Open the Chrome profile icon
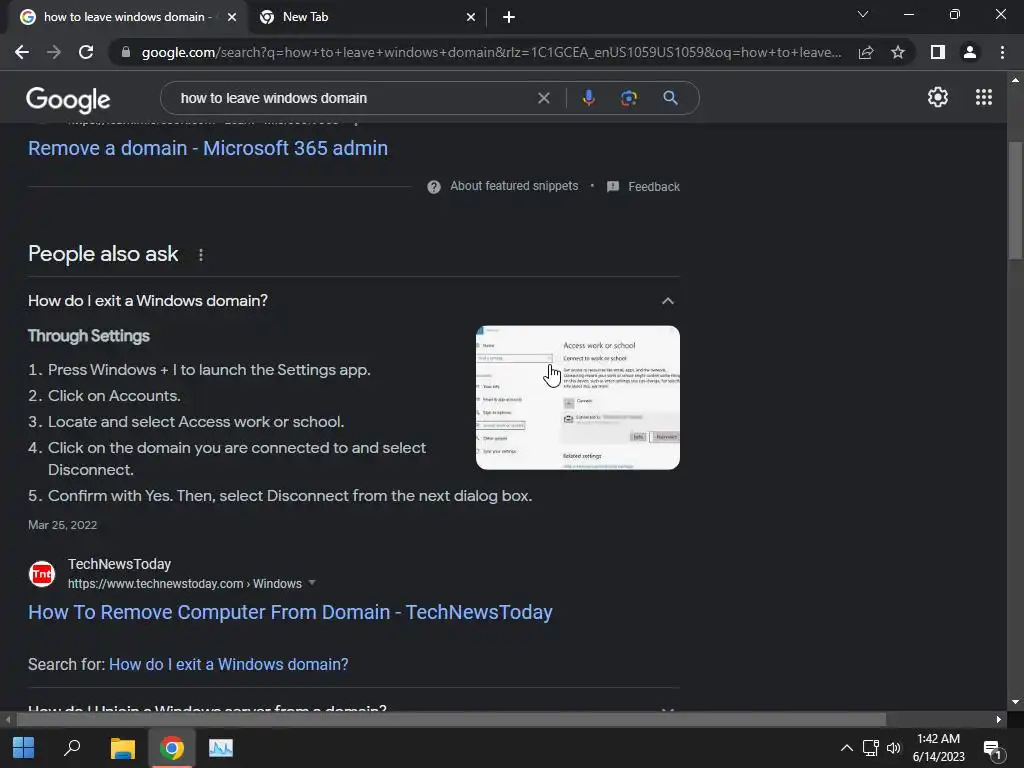 [x=970, y=52]
